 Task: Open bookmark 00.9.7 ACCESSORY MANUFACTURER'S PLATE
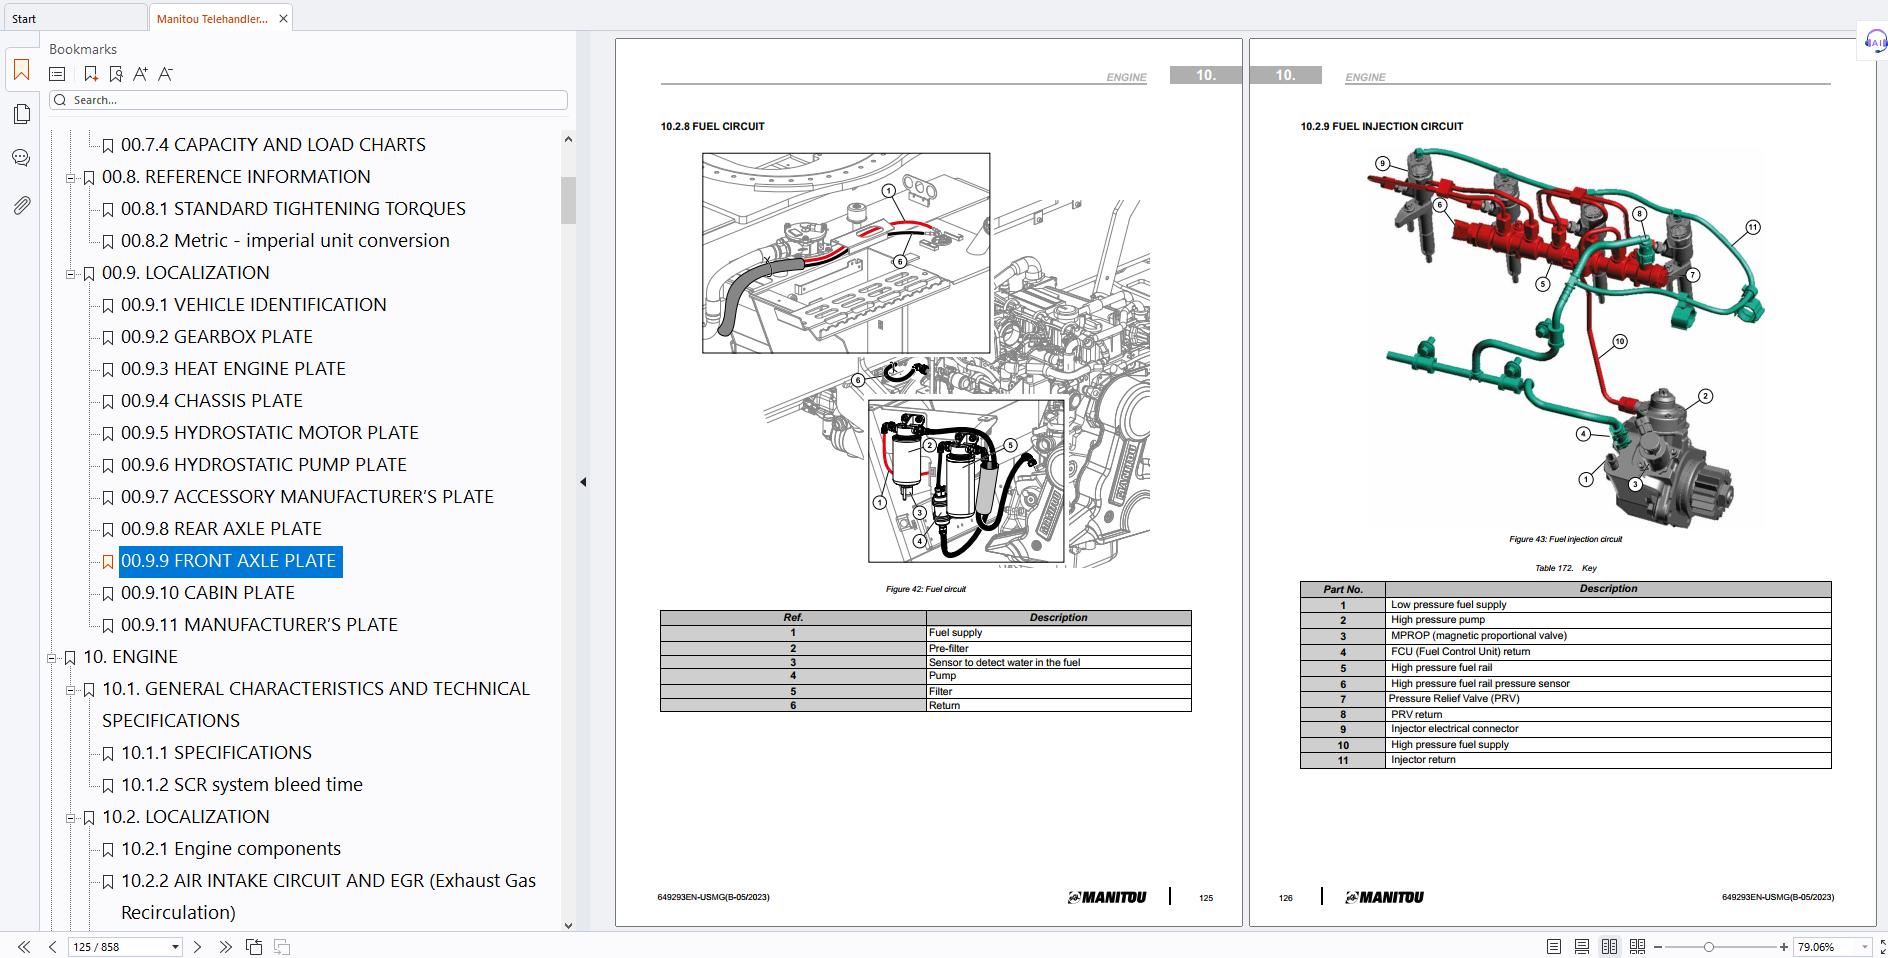pos(307,497)
